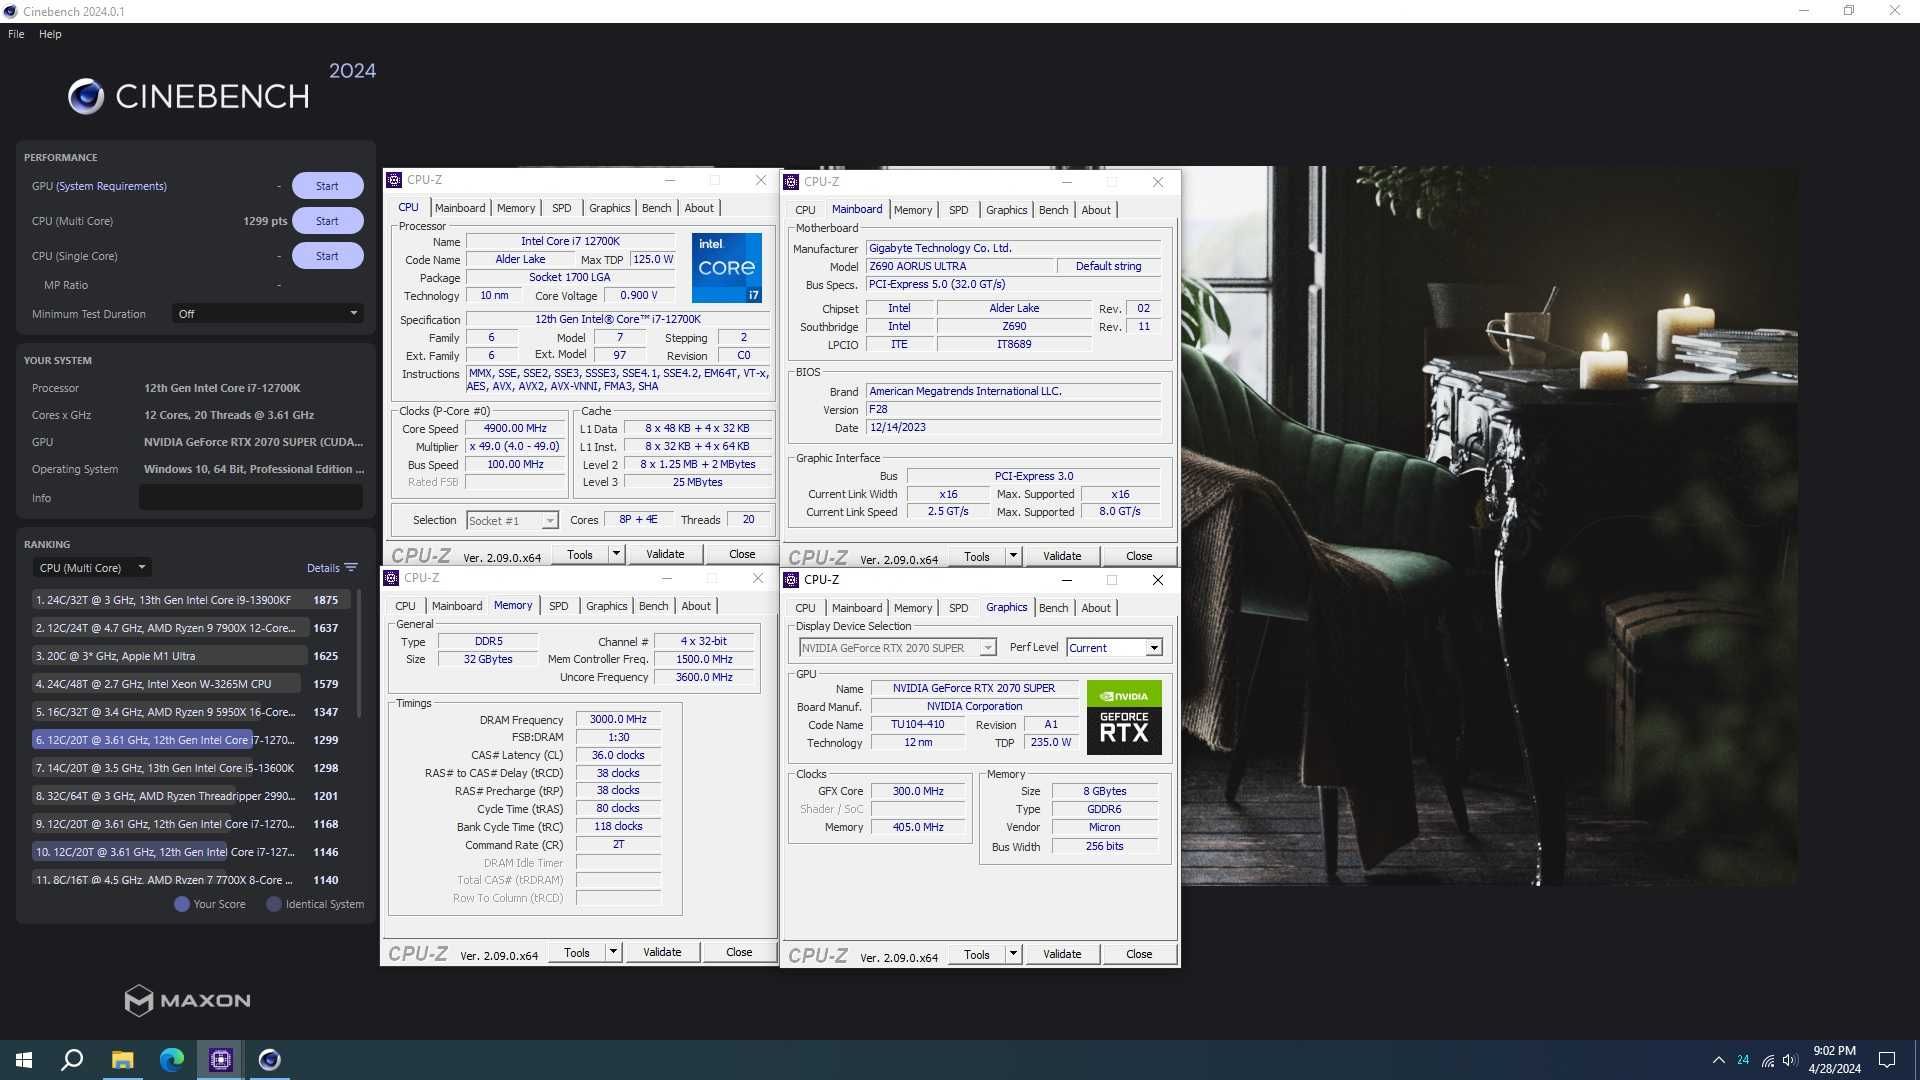
Task: Select ranking row for Intel Core i9-13900KF
Action: [190, 600]
